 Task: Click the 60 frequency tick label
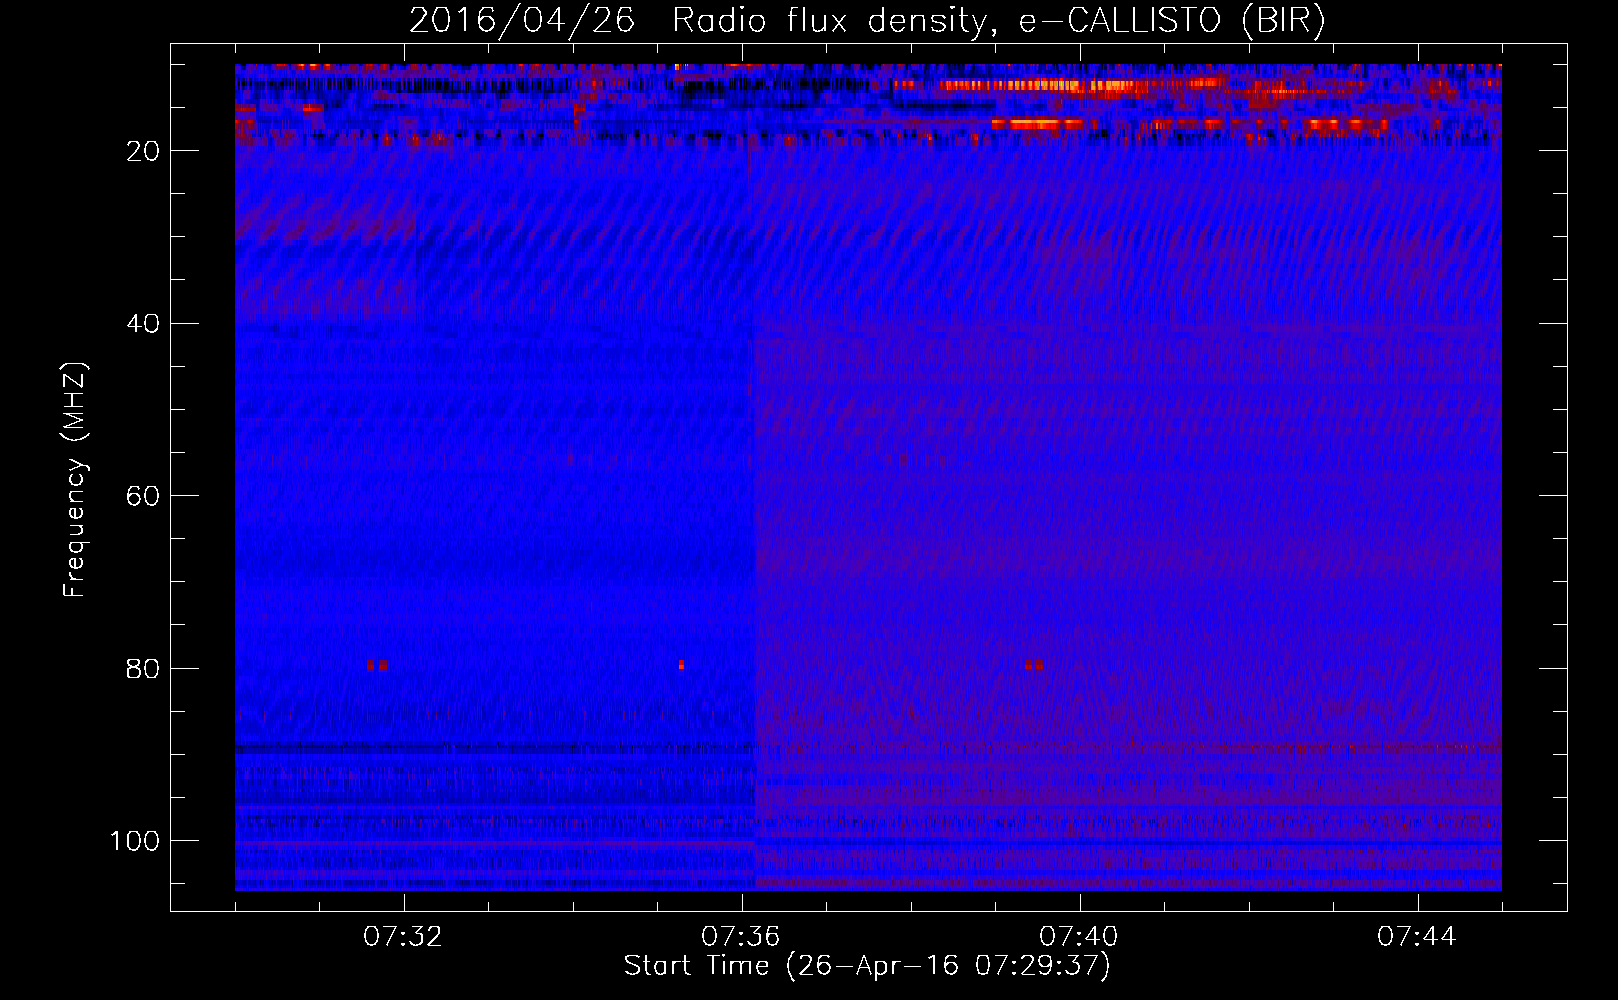coord(144,496)
